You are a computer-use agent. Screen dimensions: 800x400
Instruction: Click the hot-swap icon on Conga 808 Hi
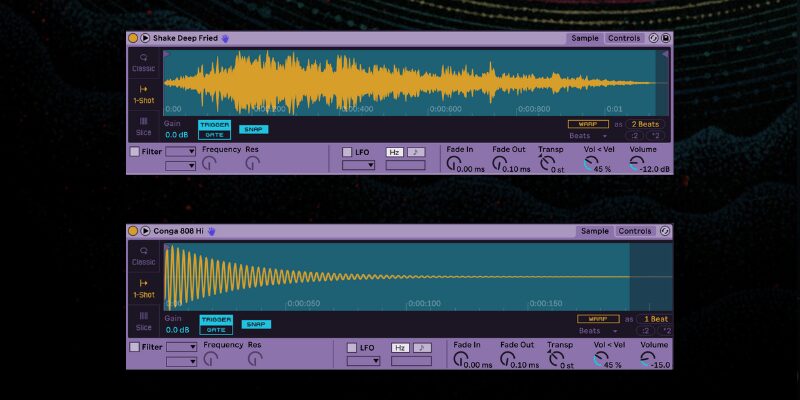click(x=666, y=231)
